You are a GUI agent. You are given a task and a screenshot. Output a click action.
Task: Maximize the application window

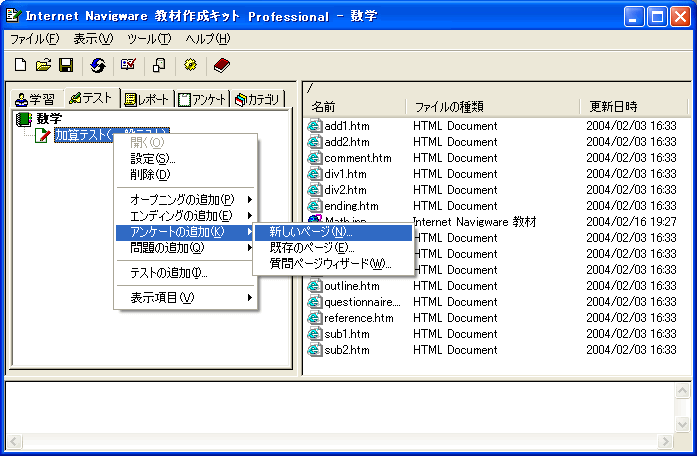(x=657, y=17)
